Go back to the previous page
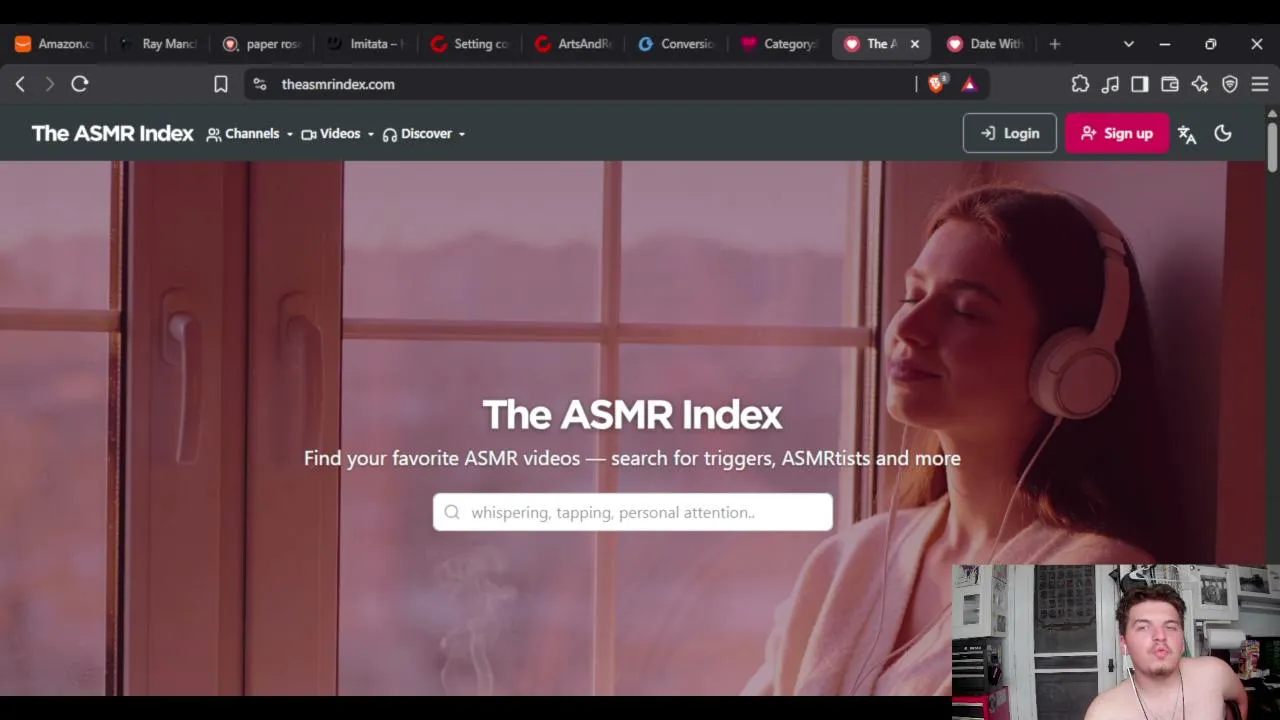This screenshot has height=720, width=1280. tap(20, 84)
